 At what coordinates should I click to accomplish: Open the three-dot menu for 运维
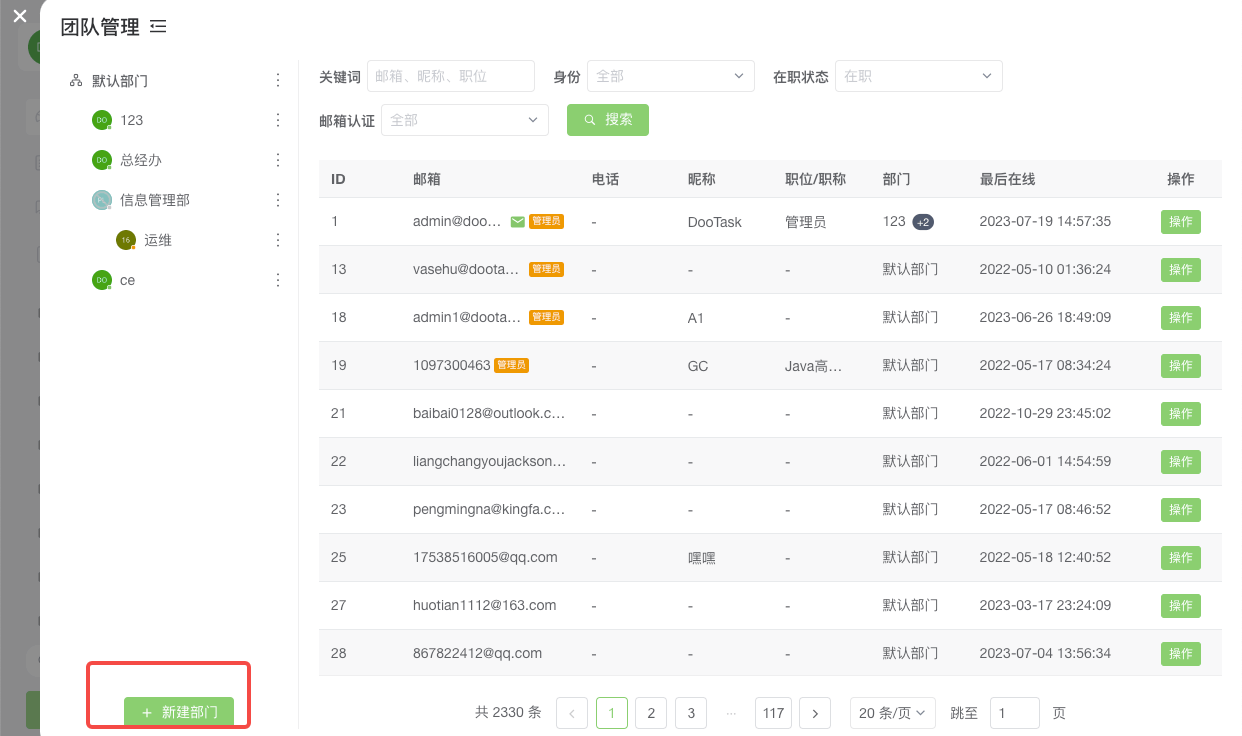(x=278, y=240)
